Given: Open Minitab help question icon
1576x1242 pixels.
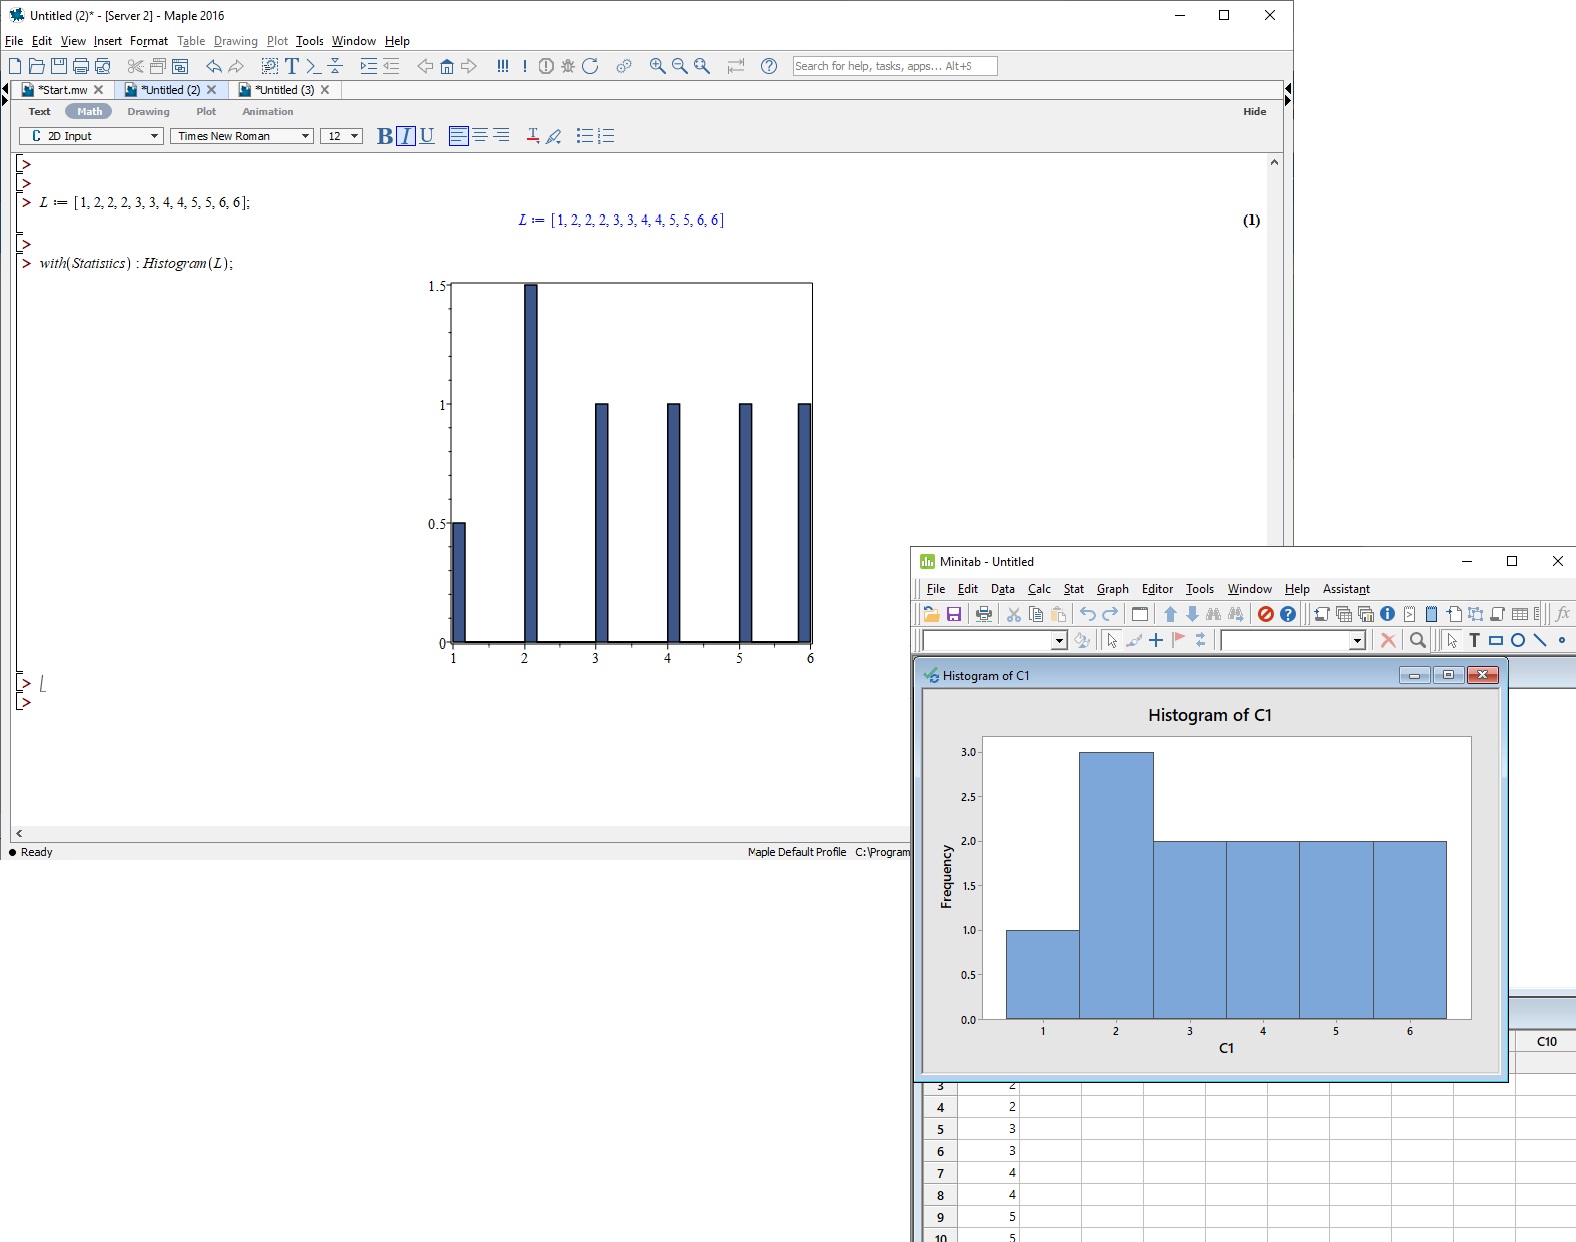Looking at the screenshot, I should click(x=1288, y=614).
